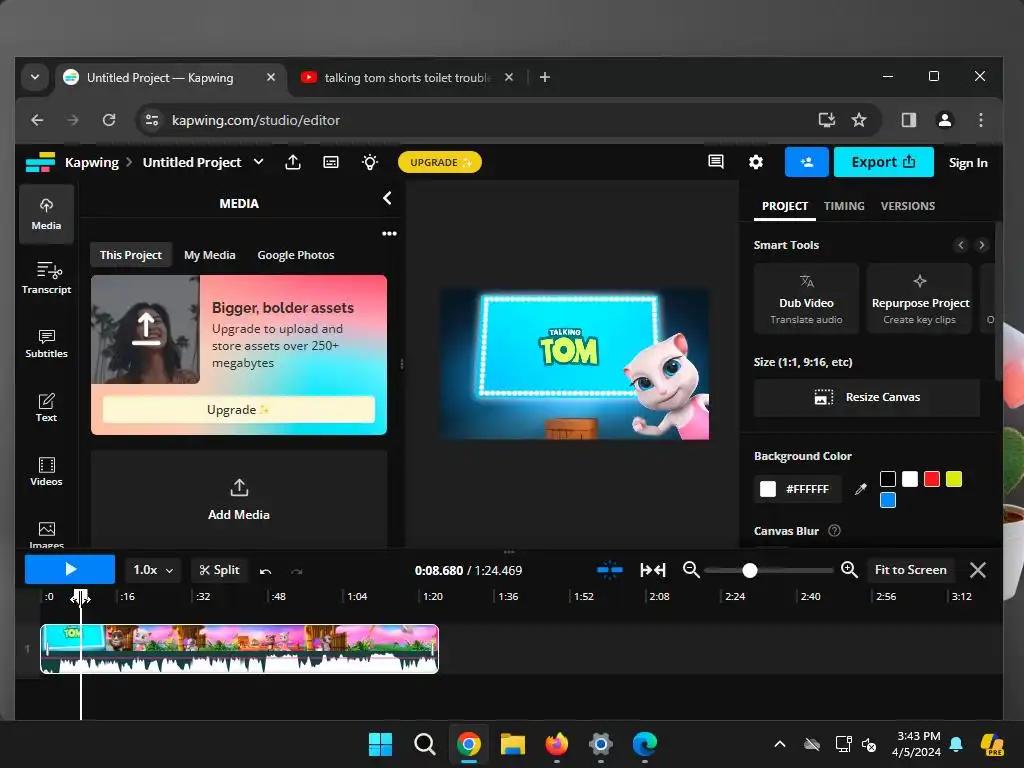Screen dimensions: 1024x768
Task: Go to previous Smart Tools with left chevron
Action: click(x=960, y=245)
